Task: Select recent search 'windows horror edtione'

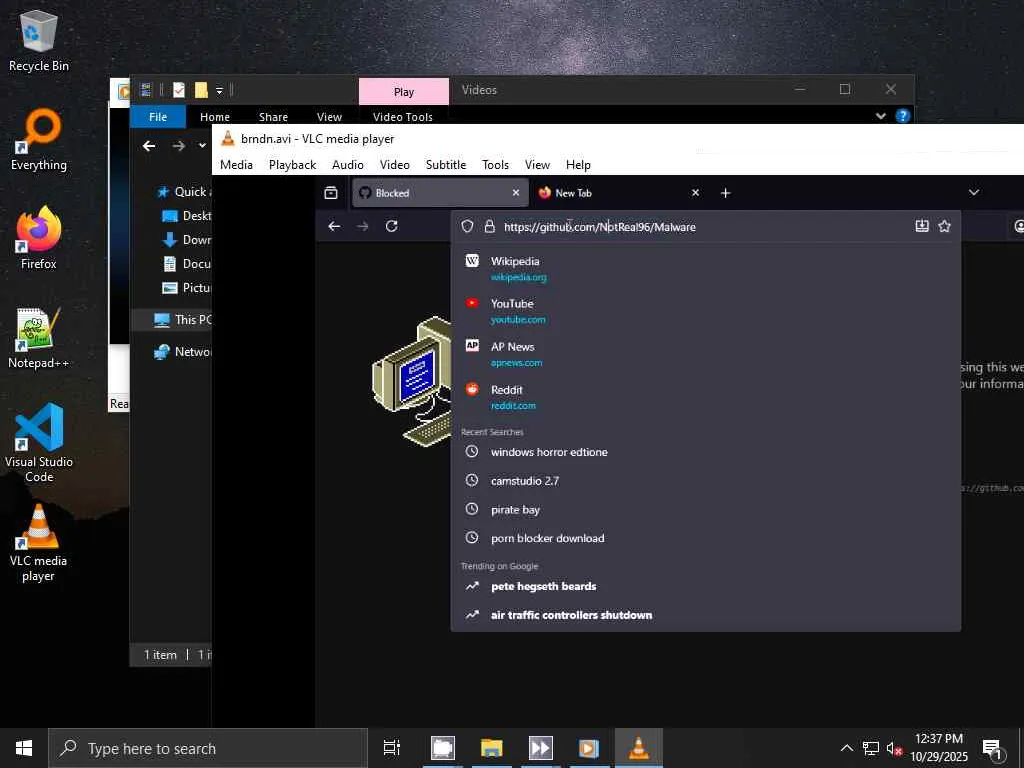Action: [x=705, y=452]
